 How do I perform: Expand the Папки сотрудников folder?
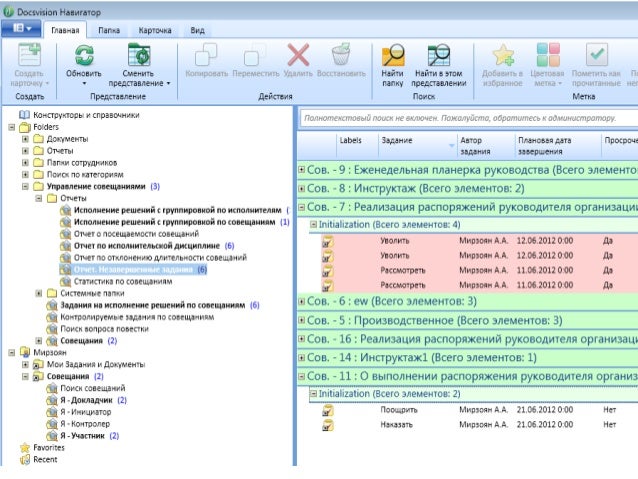(25, 163)
